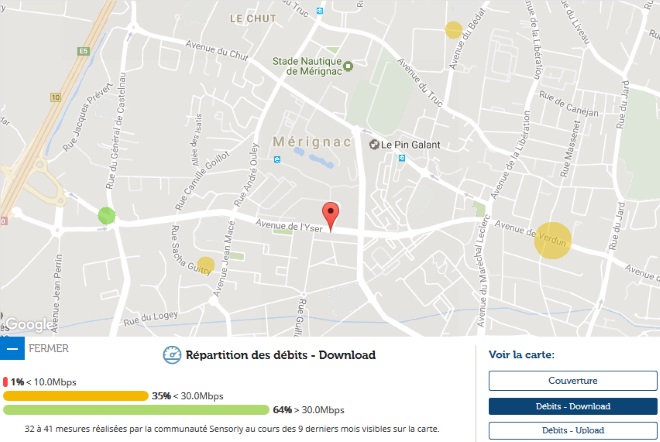This screenshot has width=660, height=442.
Task: Click the '35% < 30.0Mbps' label
Action: 187,396
